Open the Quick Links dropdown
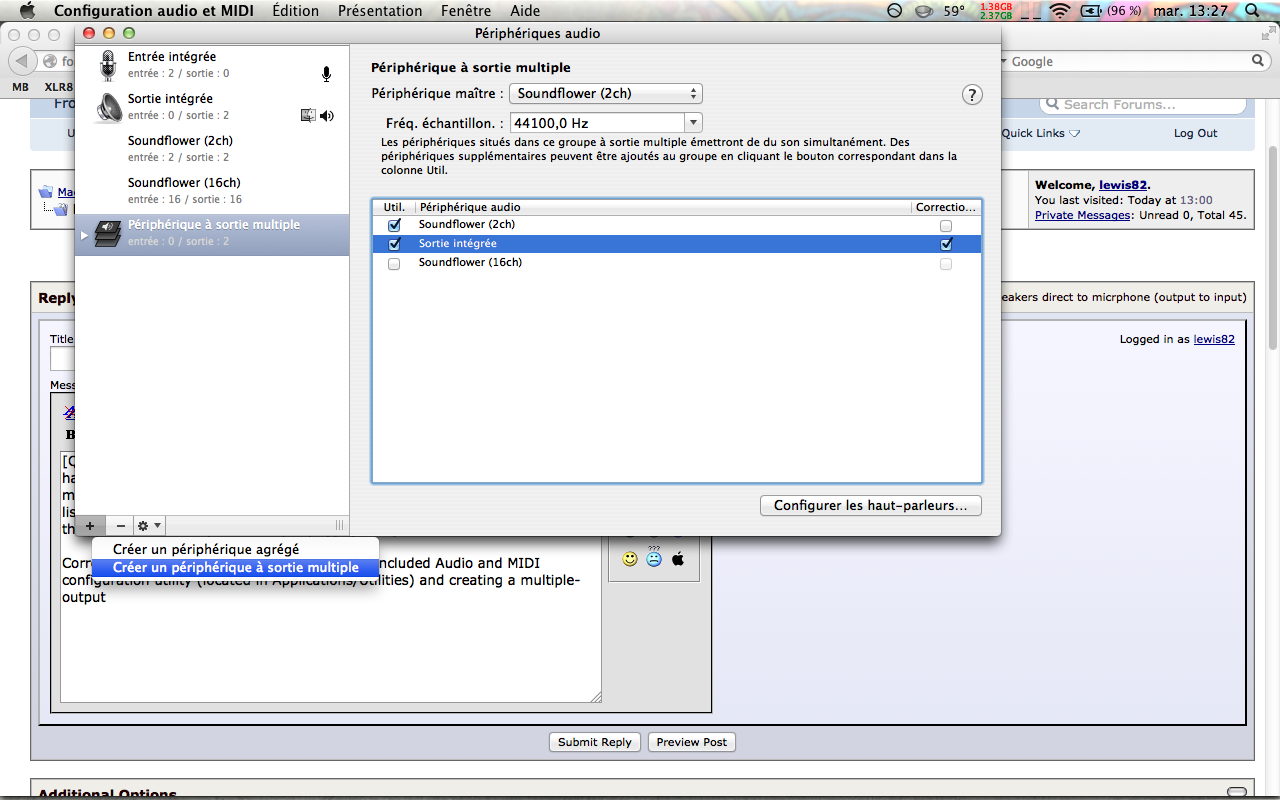Image resolution: width=1280 pixels, height=800 pixels. 1041,133
